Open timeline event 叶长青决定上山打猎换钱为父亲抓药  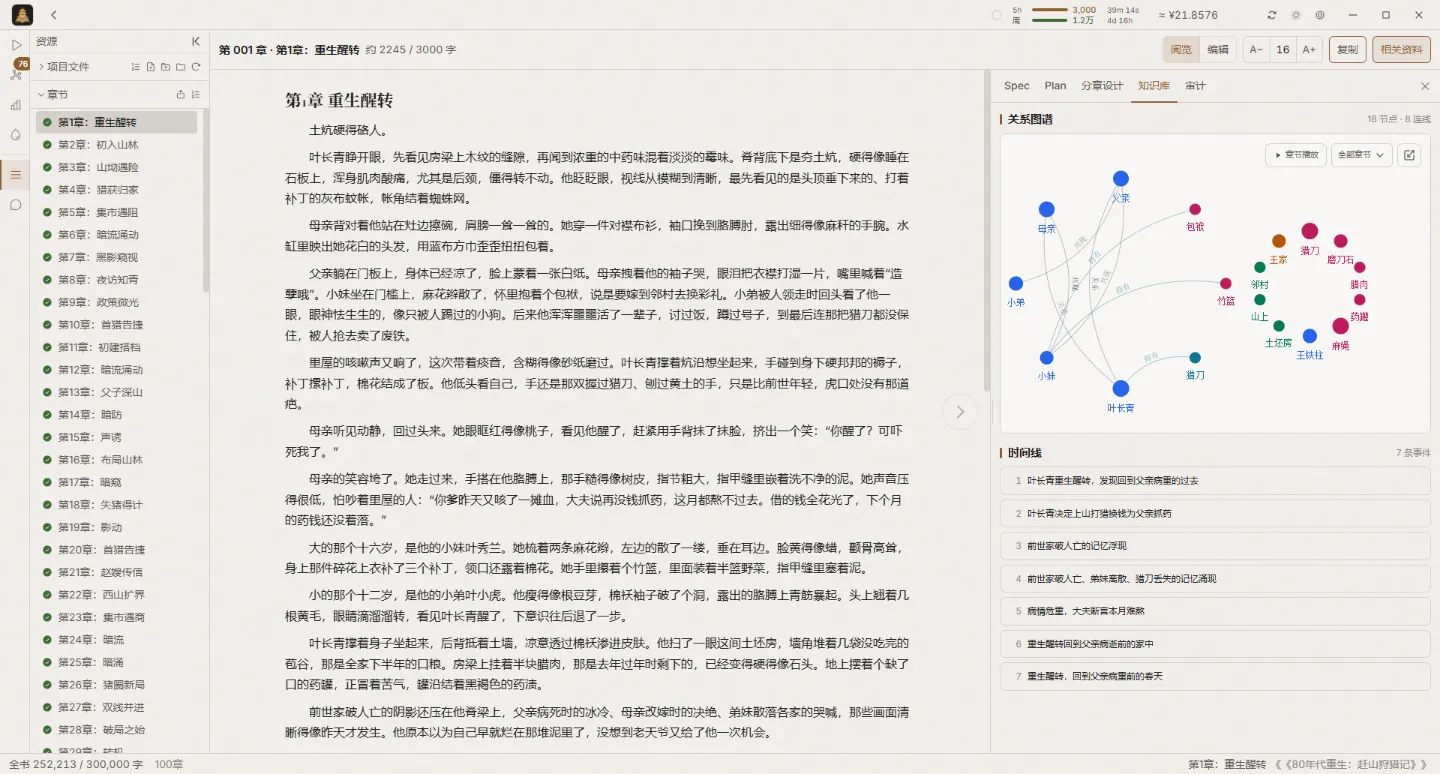click(x=1215, y=513)
